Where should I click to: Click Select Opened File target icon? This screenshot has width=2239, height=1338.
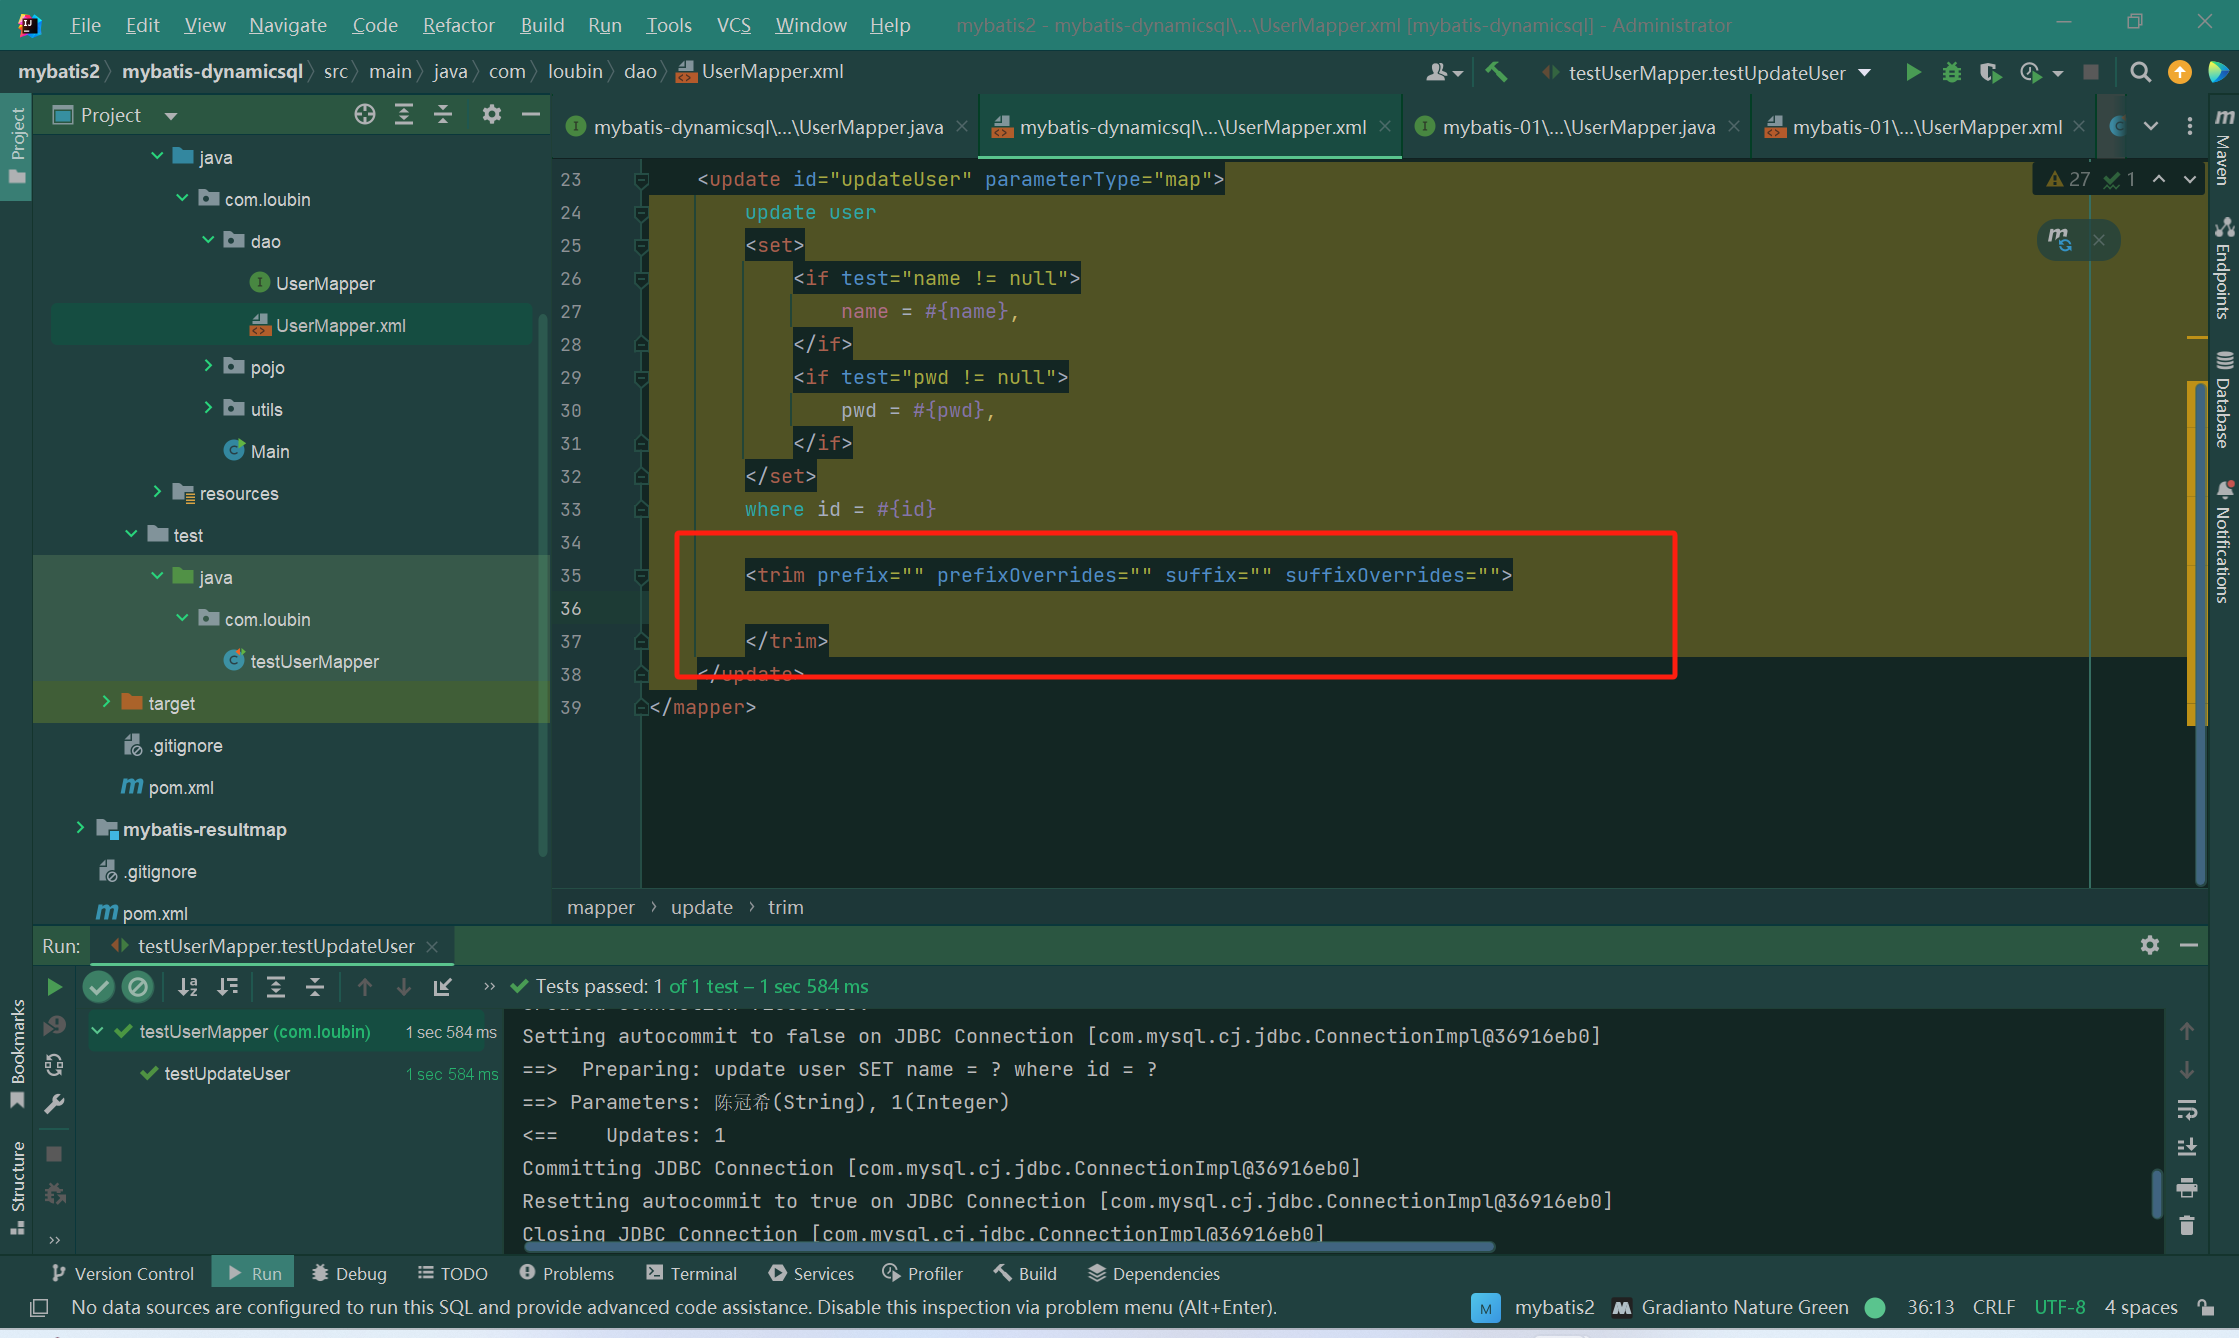(365, 115)
